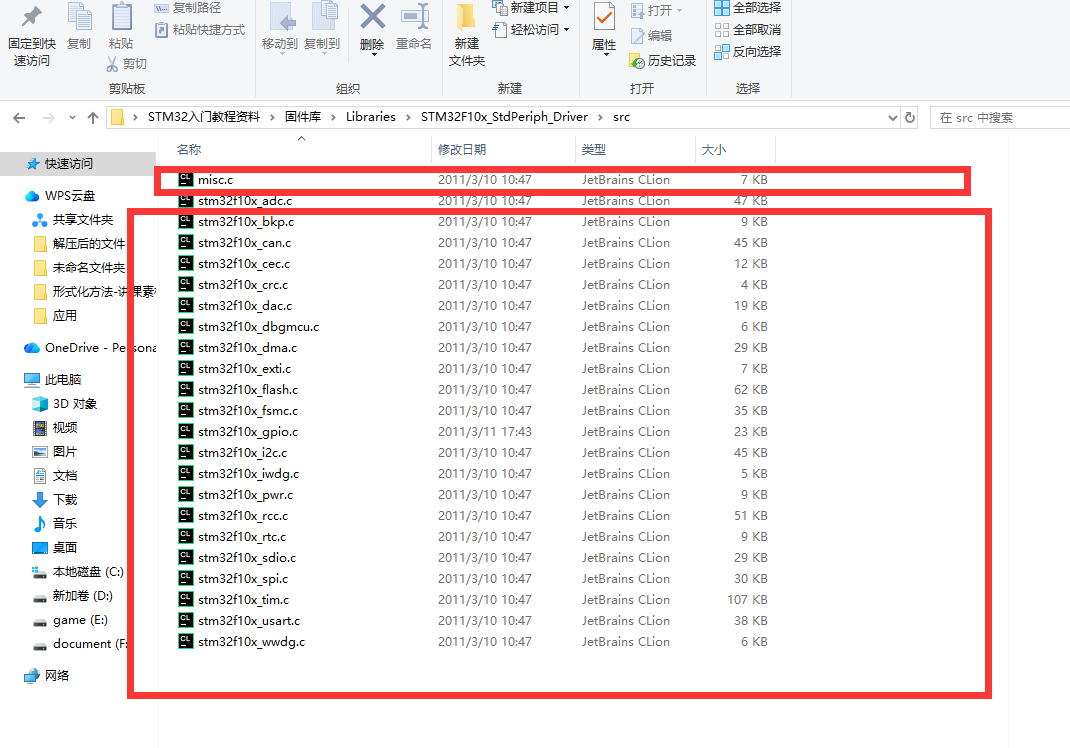Open the Move to (移动到) menu
This screenshot has width=1070, height=748.
click(280, 27)
